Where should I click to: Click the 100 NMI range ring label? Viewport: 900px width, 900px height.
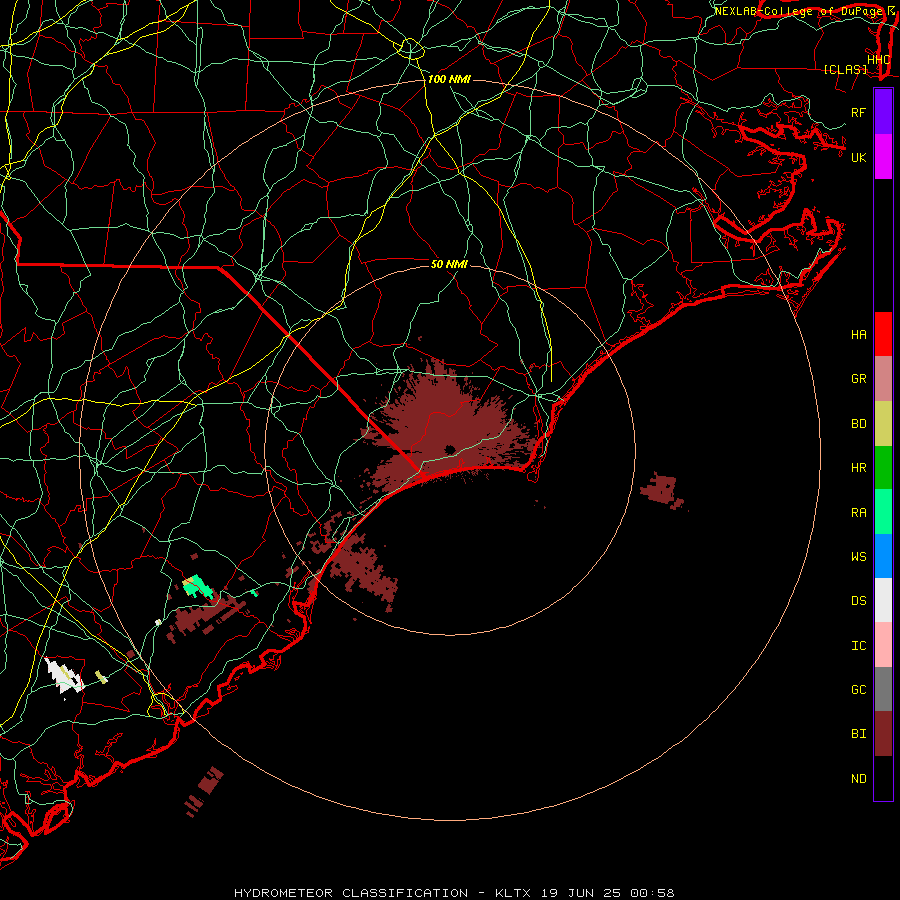click(x=449, y=79)
